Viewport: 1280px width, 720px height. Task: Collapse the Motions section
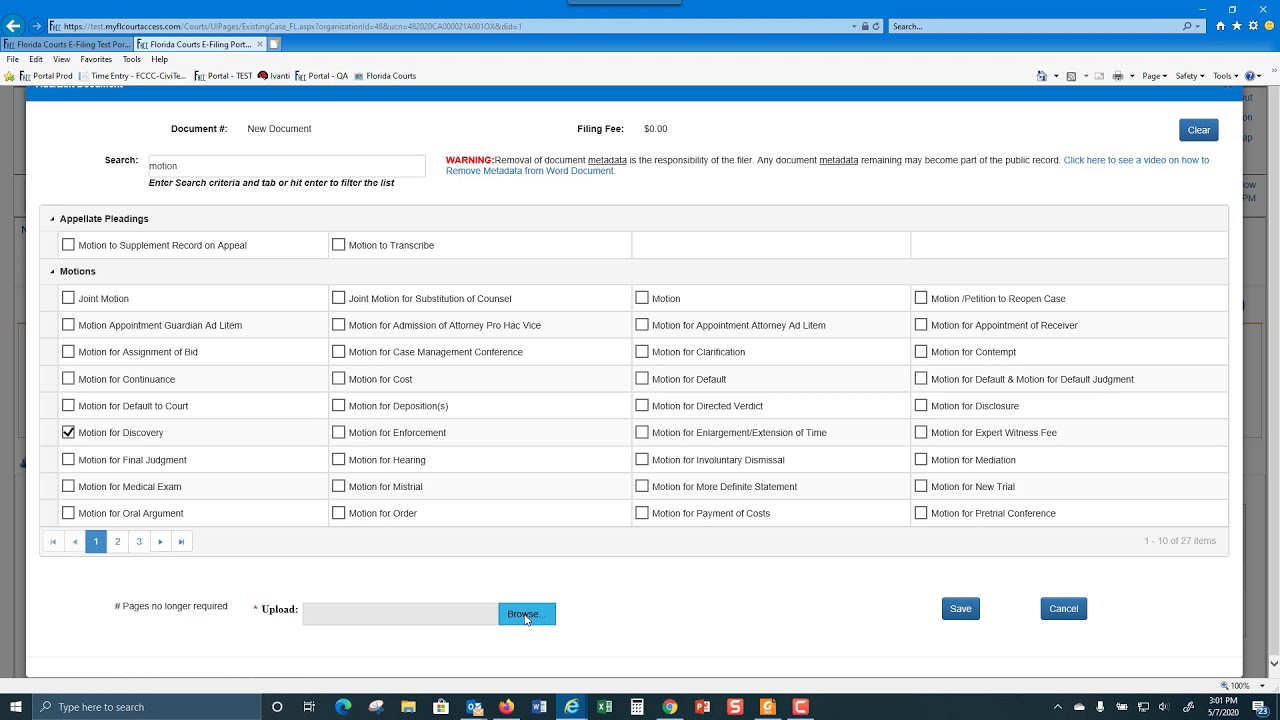[52, 272]
